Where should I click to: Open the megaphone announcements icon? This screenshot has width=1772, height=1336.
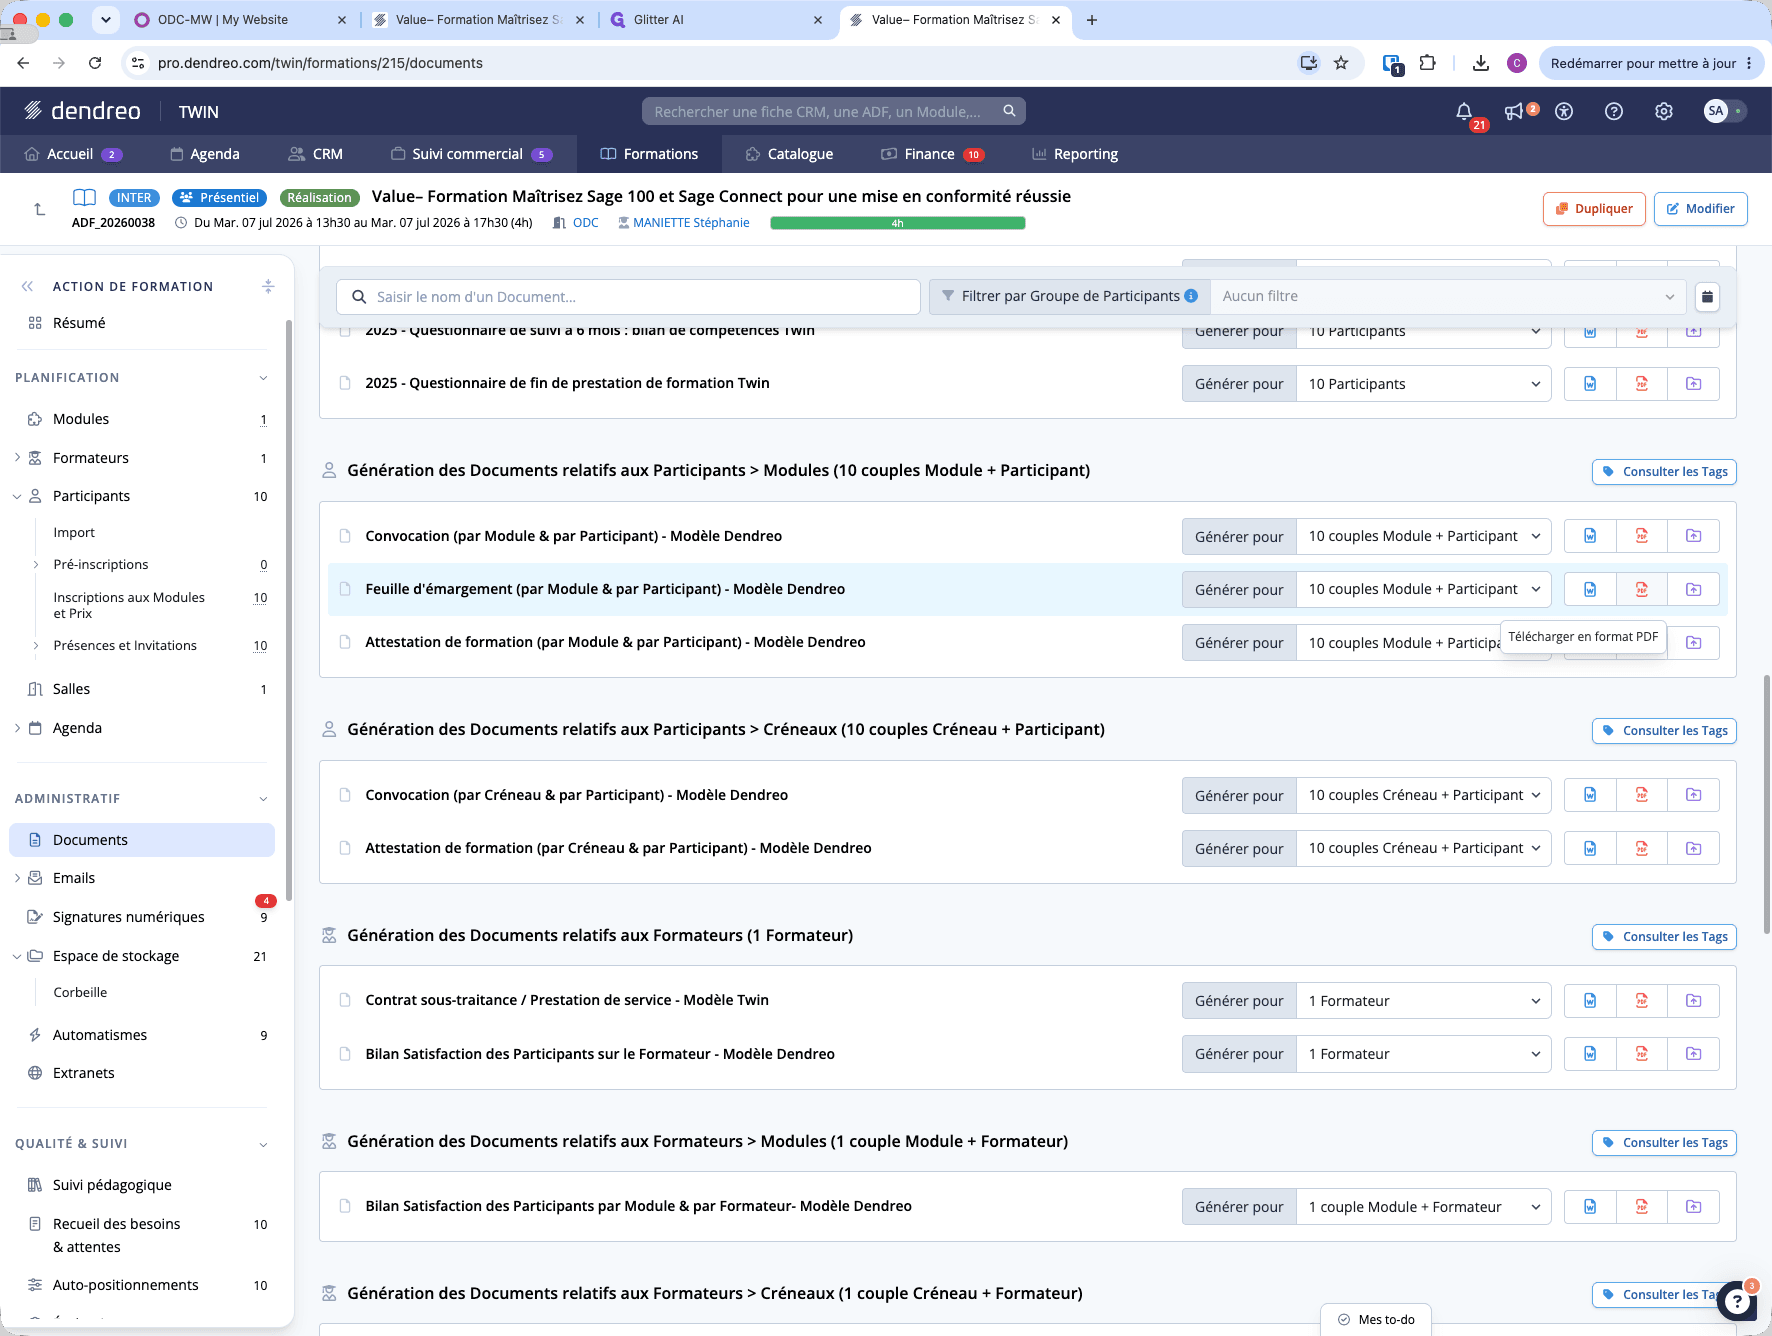click(x=1514, y=111)
